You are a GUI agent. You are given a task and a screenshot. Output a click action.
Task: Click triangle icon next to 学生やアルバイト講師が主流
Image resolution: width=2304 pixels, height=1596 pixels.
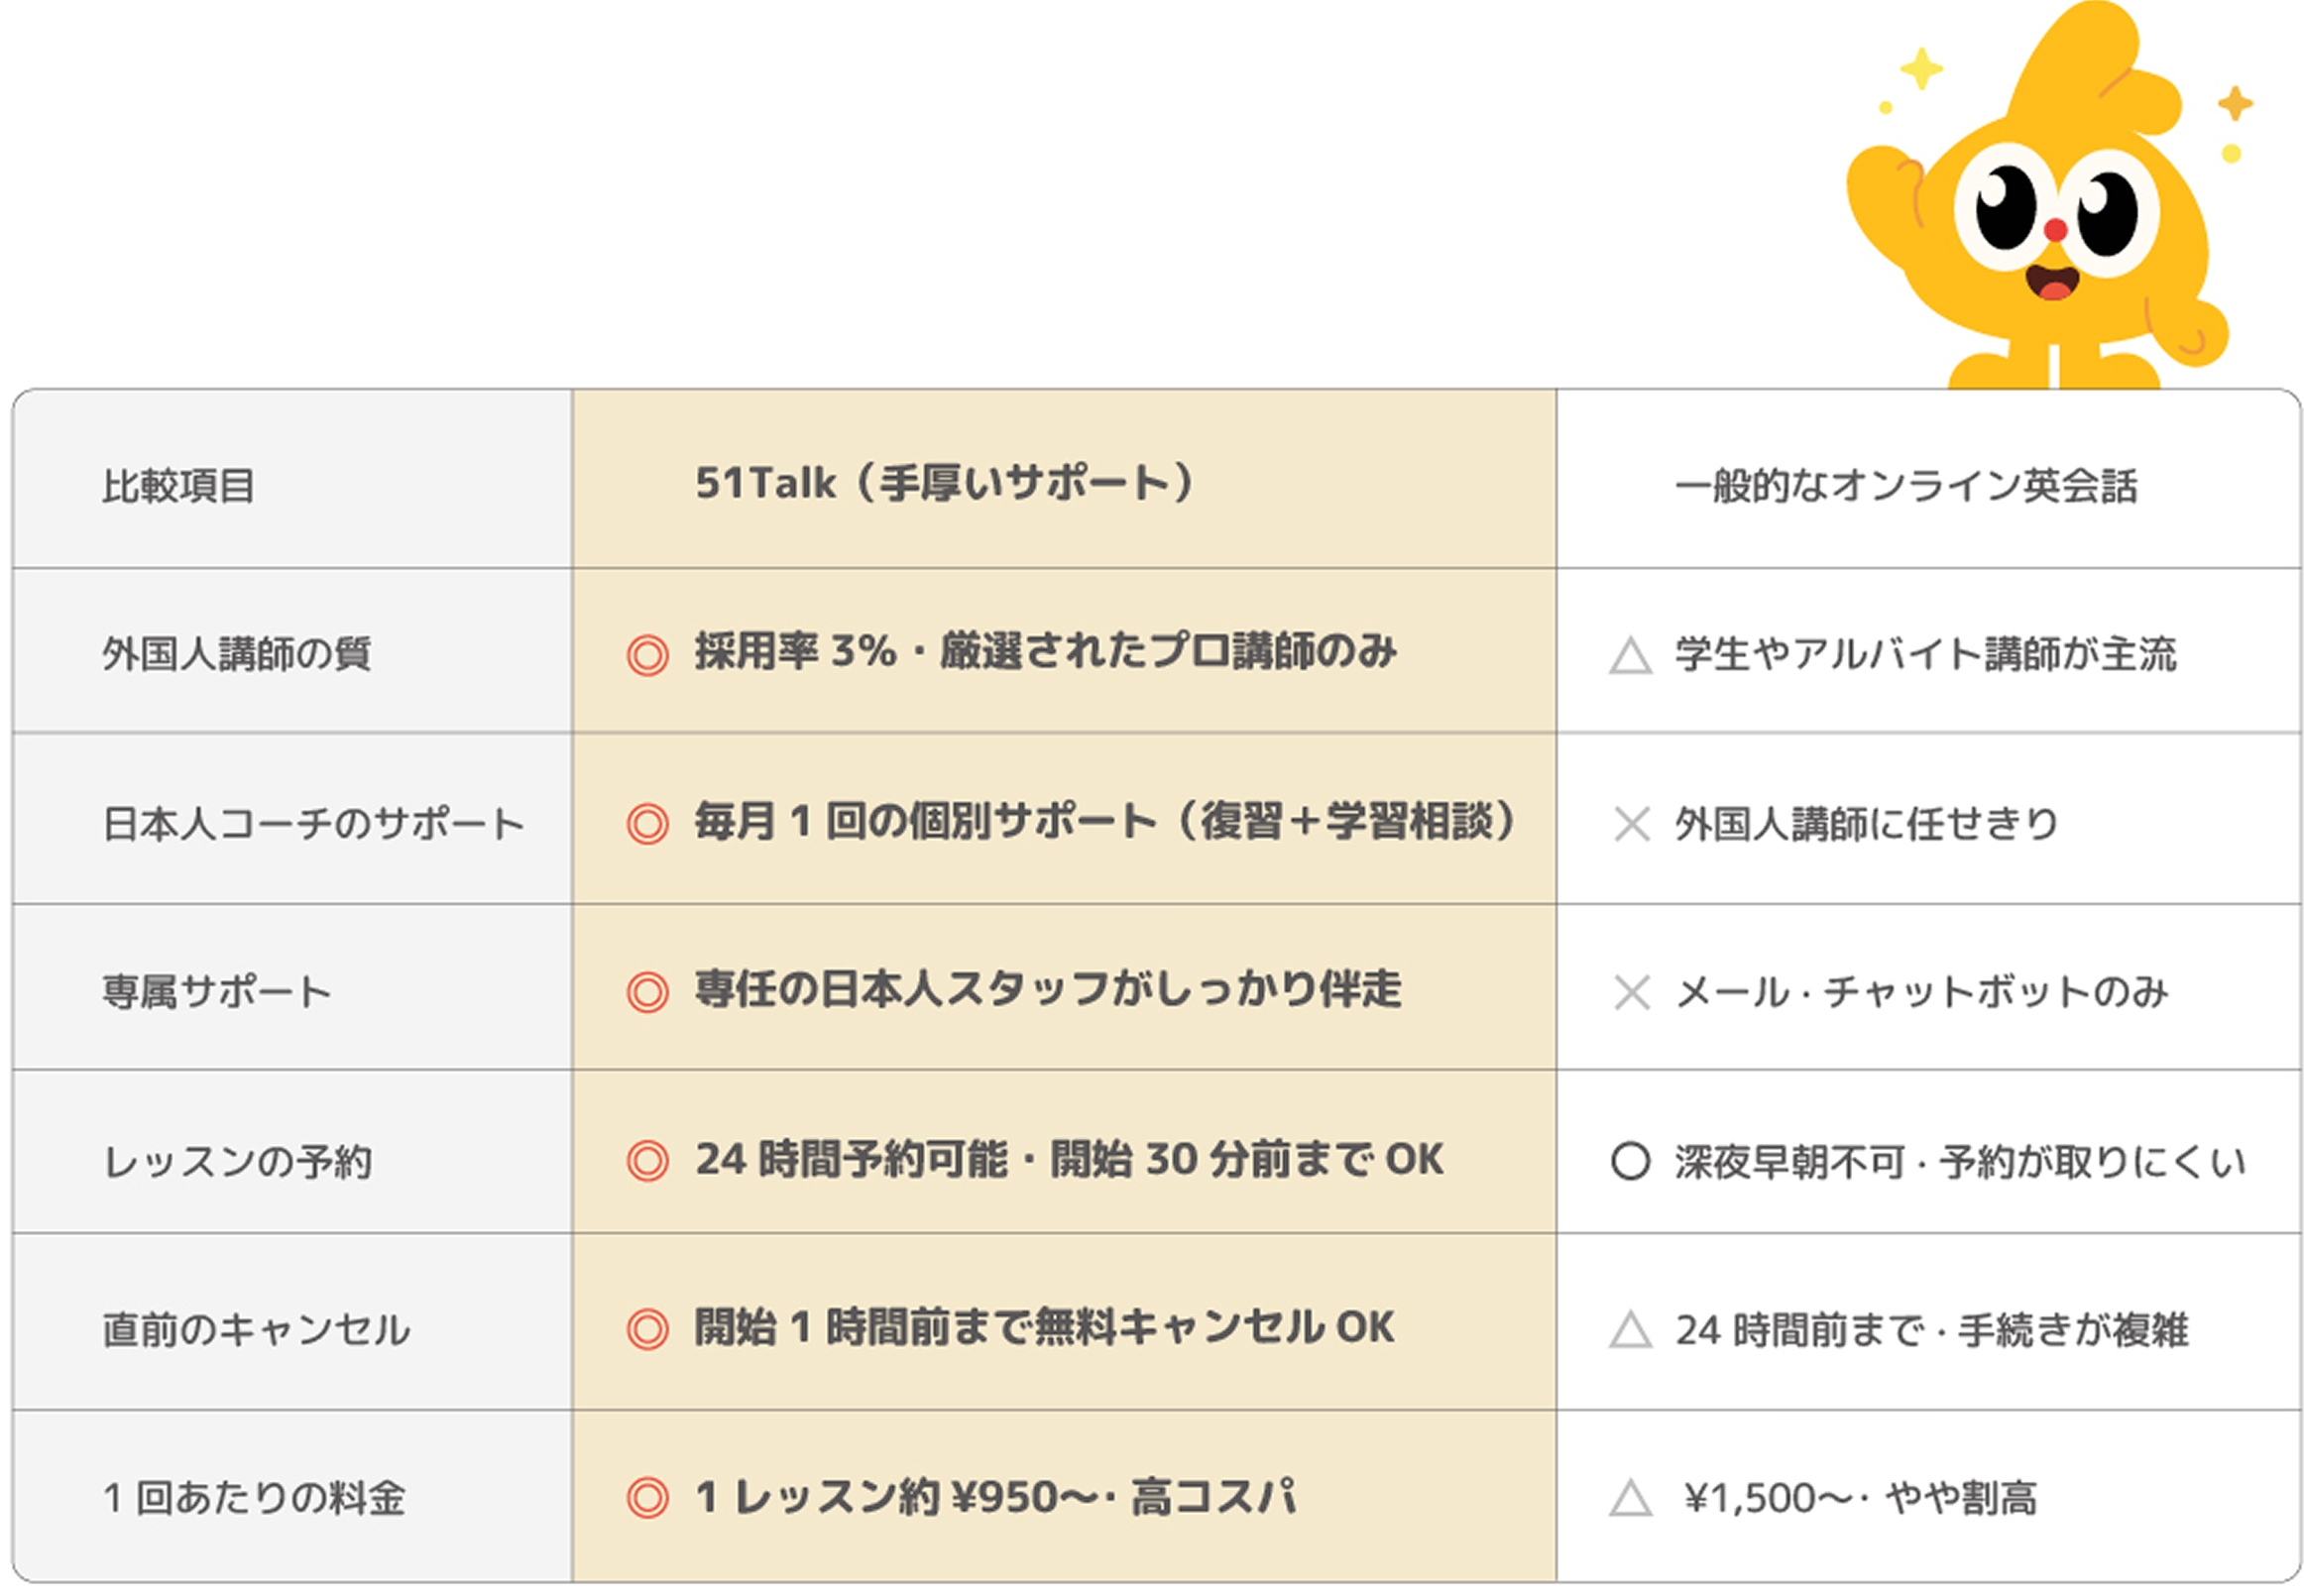pyautogui.click(x=1630, y=656)
